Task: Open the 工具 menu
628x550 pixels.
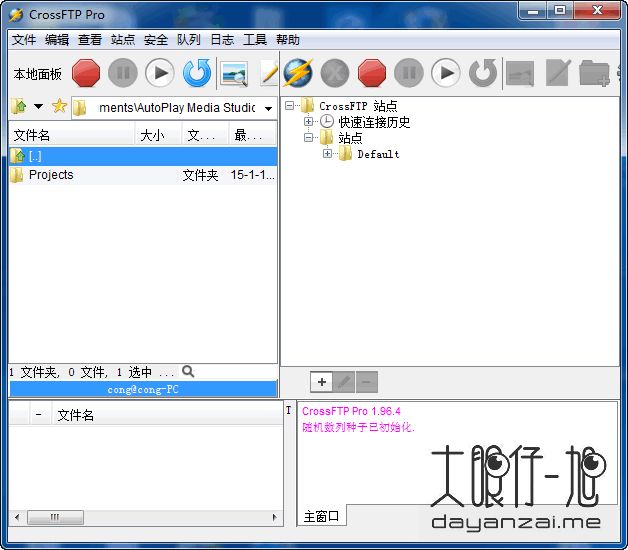Action: click(x=255, y=40)
